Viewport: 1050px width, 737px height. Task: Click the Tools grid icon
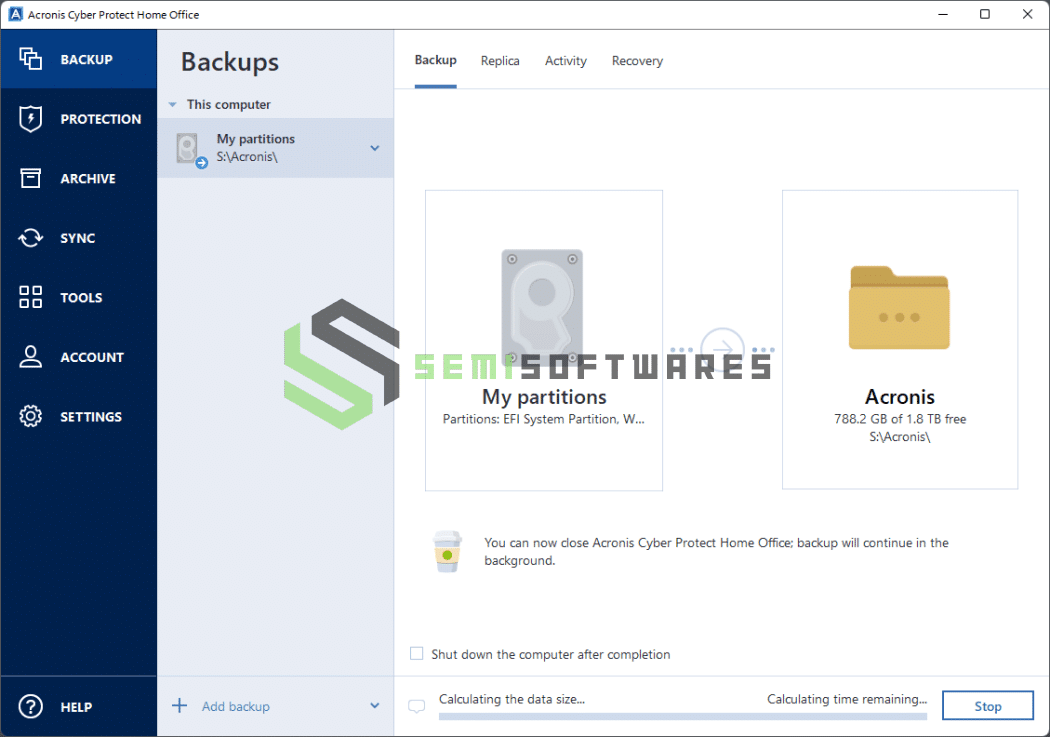[30, 297]
